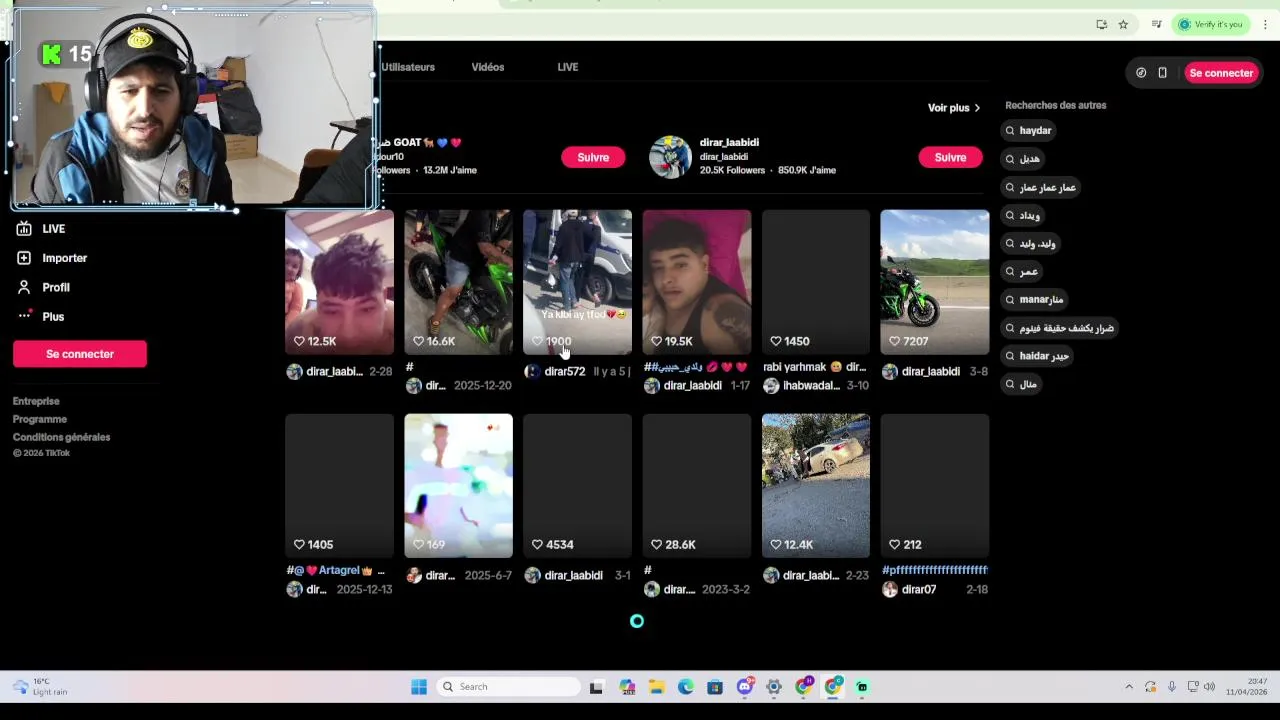Open Settings gear from the taskbar
Screen dimensions: 1280x720
tap(774, 687)
